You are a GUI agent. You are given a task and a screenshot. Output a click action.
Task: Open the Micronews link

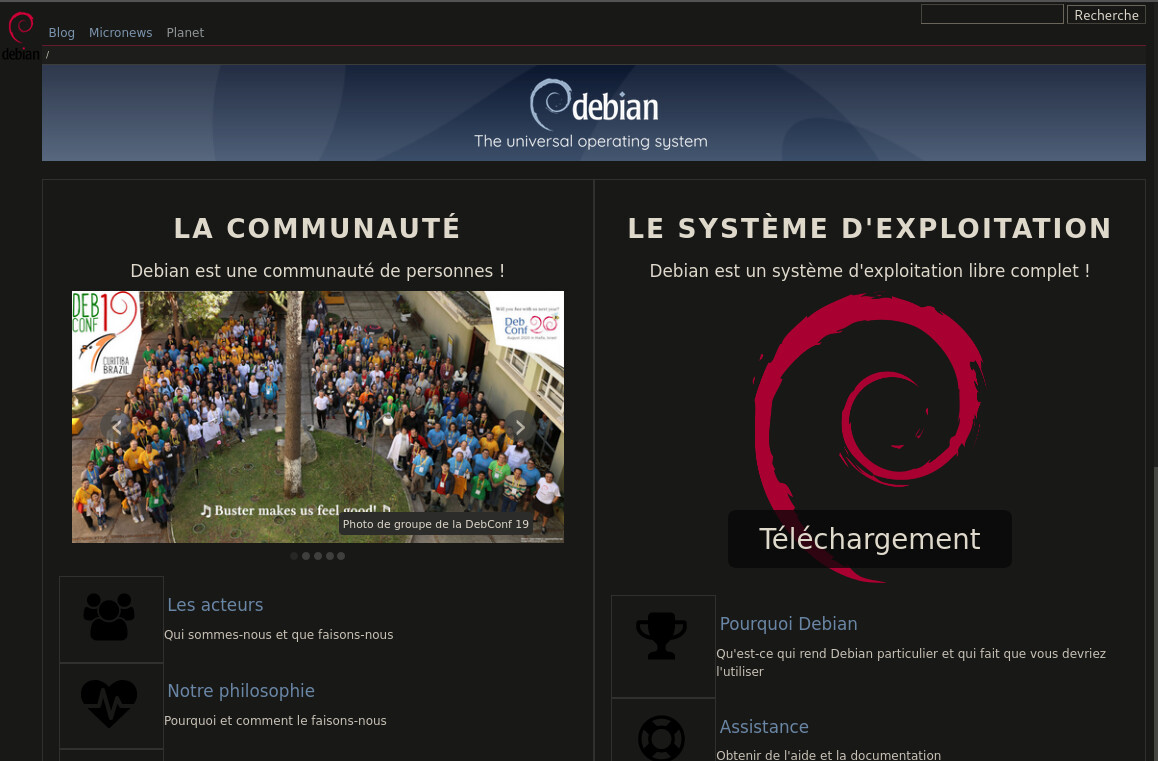tap(120, 33)
